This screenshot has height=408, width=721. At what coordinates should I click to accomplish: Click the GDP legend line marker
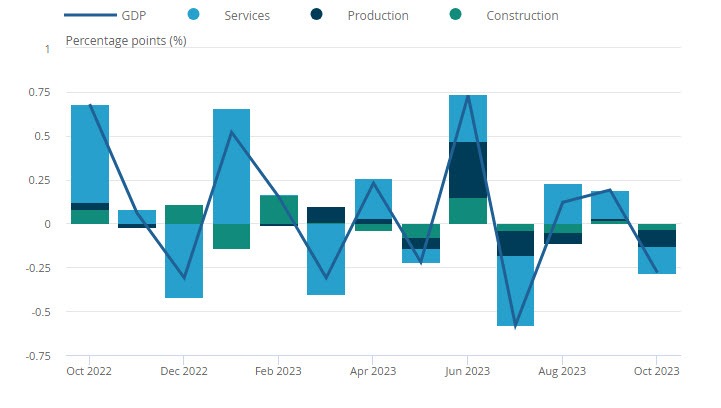click(x=90, y=15)
